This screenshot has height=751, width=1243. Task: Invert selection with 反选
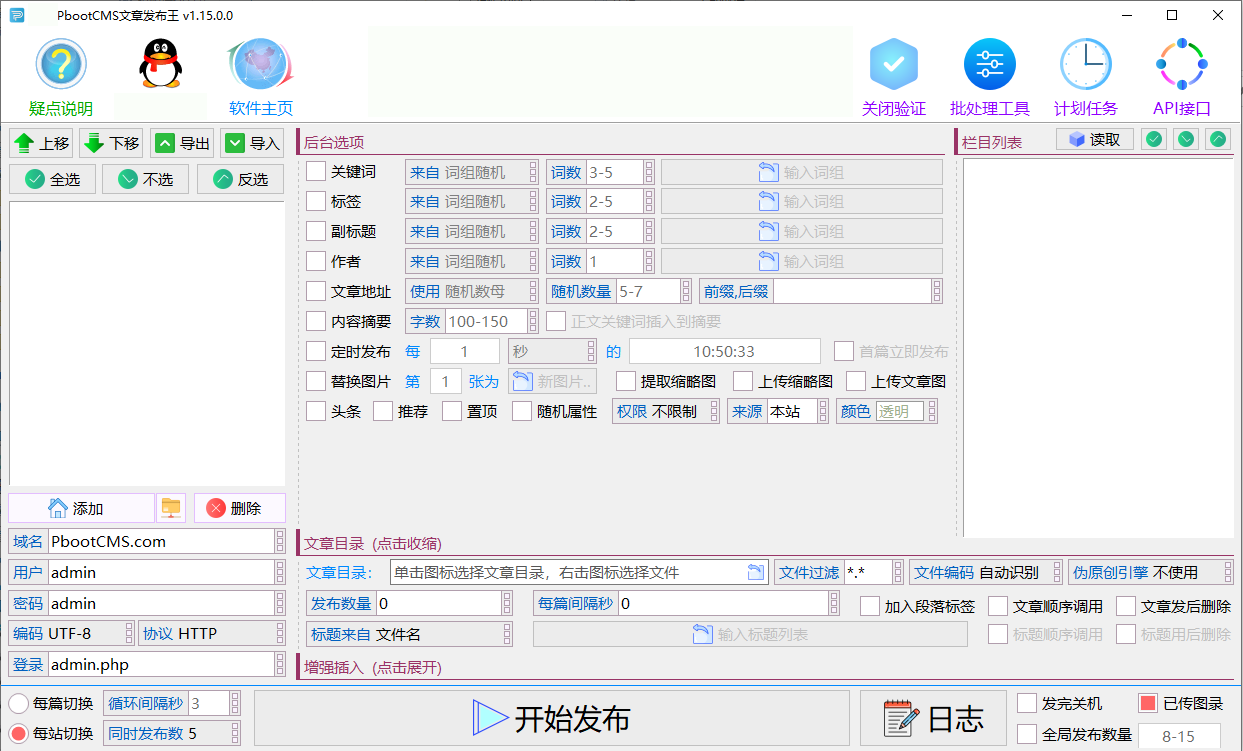point(241,179)
